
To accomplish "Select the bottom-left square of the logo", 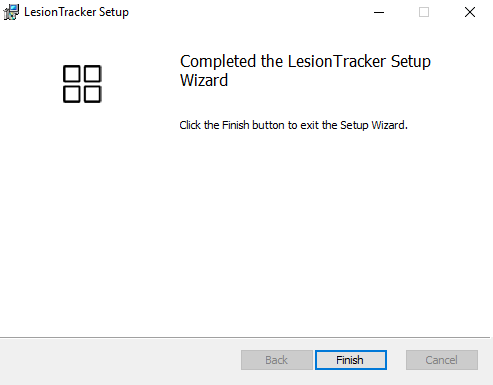I will tap(72, 94).
